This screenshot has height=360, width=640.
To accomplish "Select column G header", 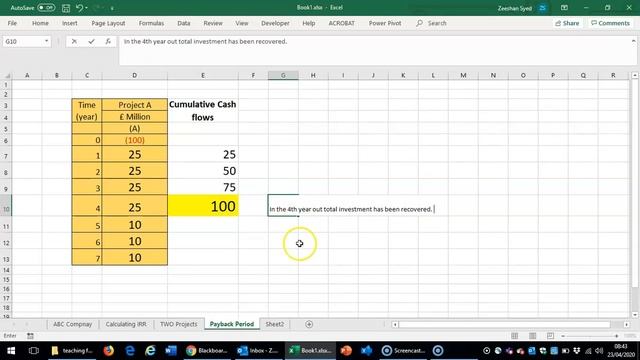I will [283, 76].
